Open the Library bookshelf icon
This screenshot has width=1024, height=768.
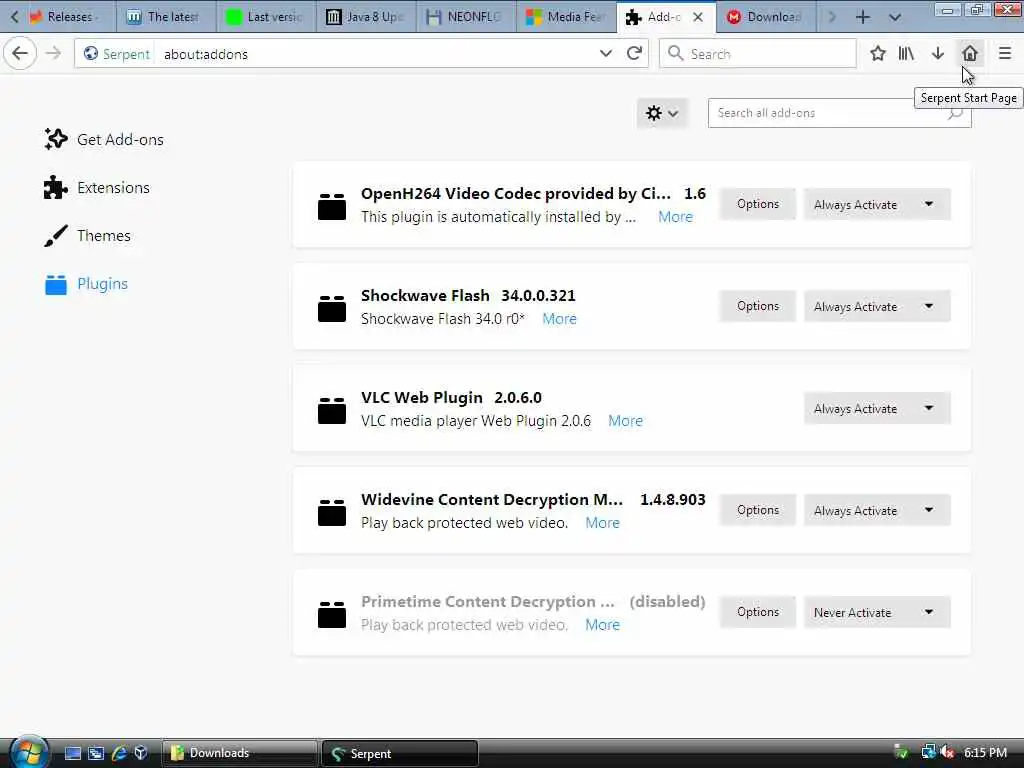pyautogui.click(x=906, y=53)
